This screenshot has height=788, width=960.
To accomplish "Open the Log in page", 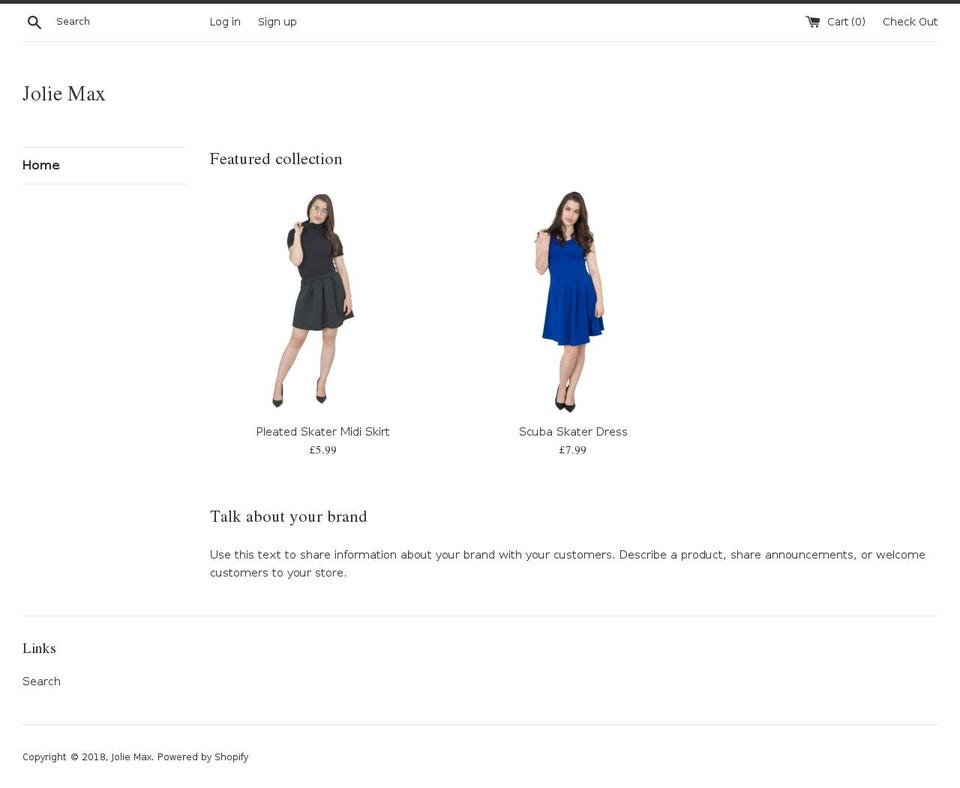I will tap(225, 22).
